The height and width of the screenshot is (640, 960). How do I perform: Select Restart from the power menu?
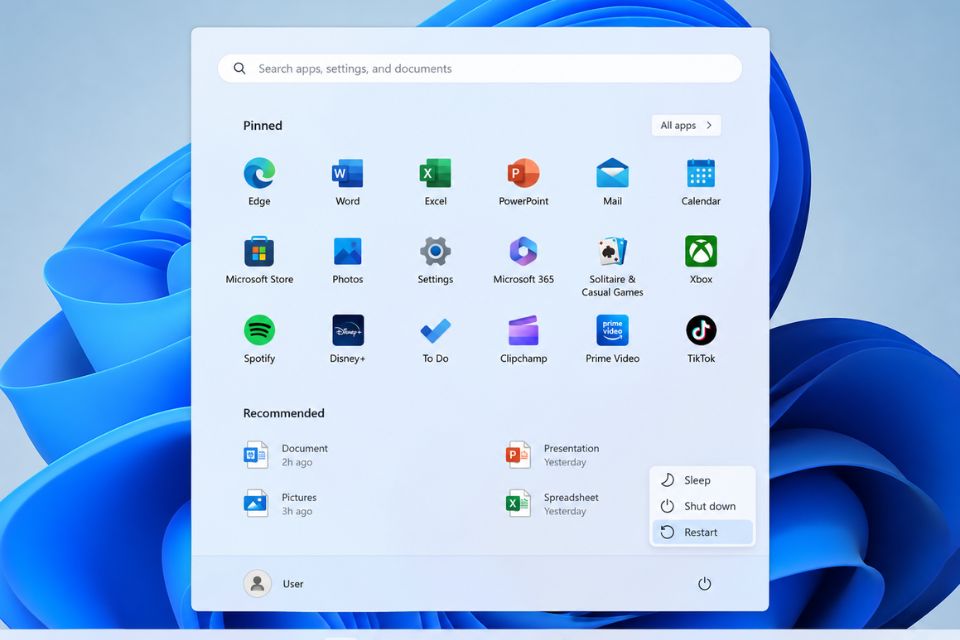(x=702, y=532)
